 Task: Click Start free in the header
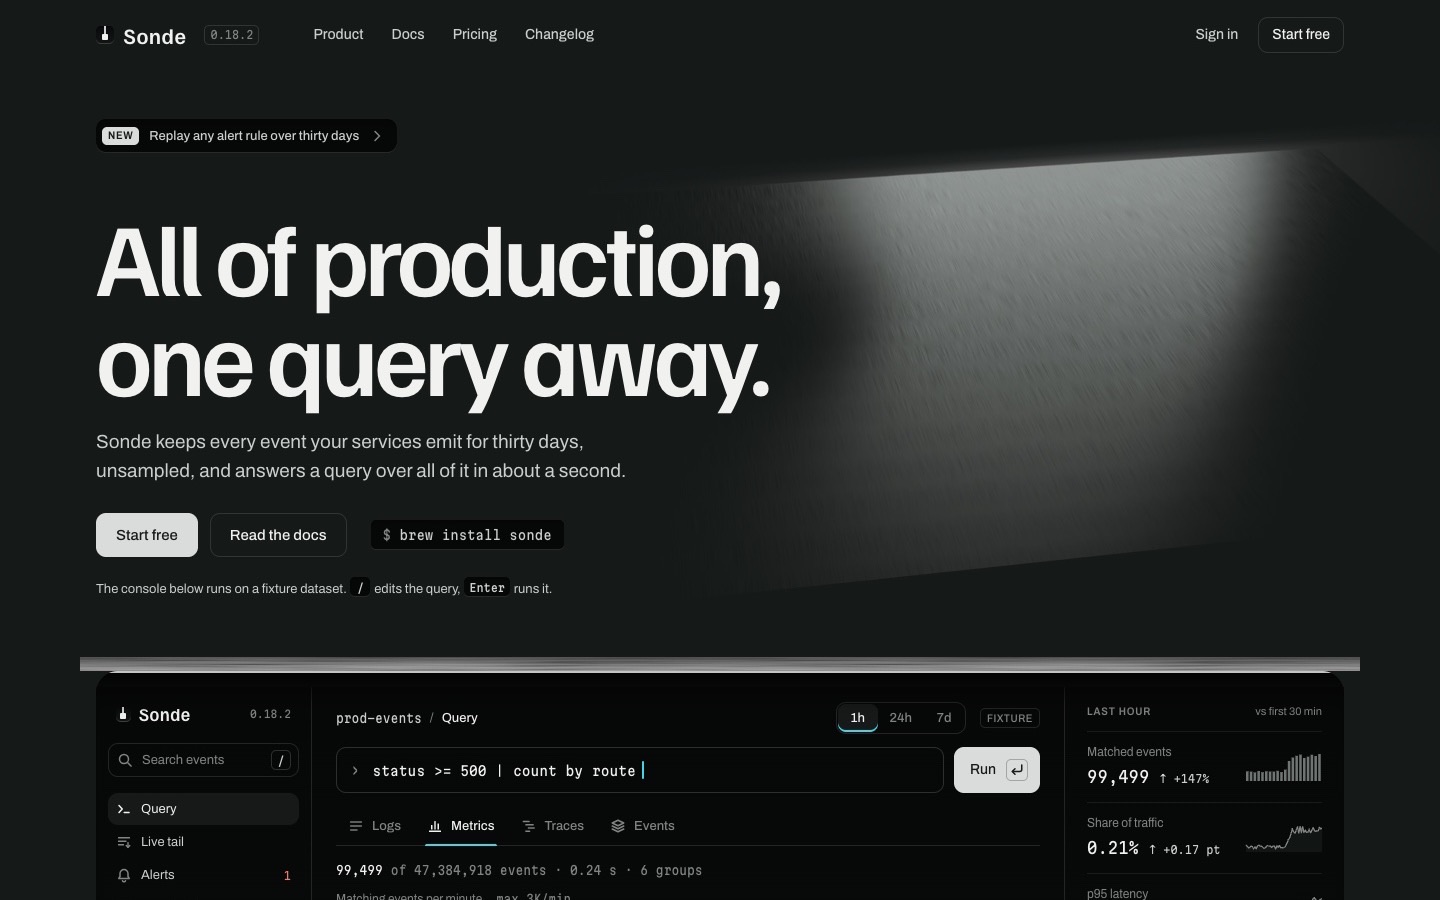pos(1300,35)
